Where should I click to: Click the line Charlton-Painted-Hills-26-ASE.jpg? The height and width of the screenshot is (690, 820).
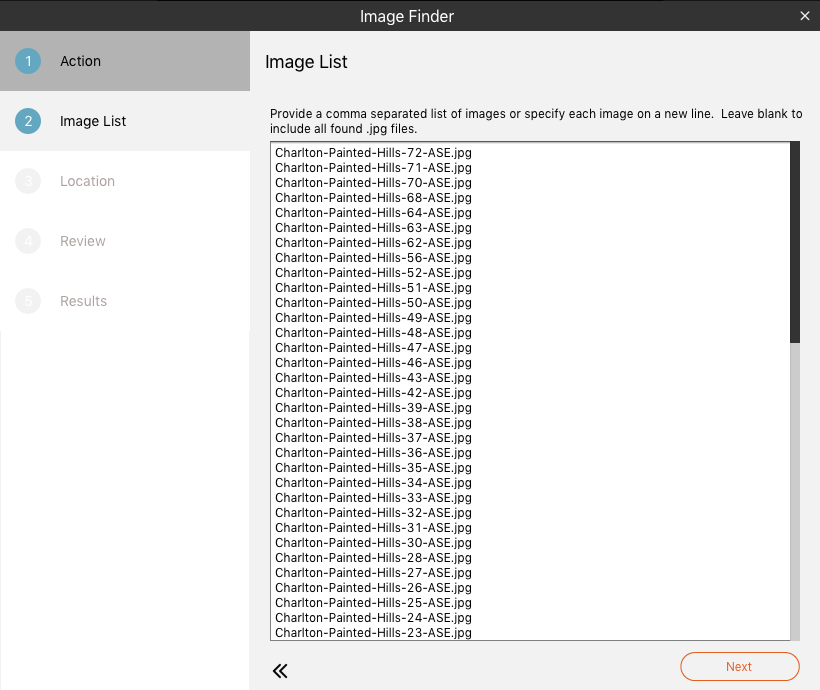pos(373,588)
